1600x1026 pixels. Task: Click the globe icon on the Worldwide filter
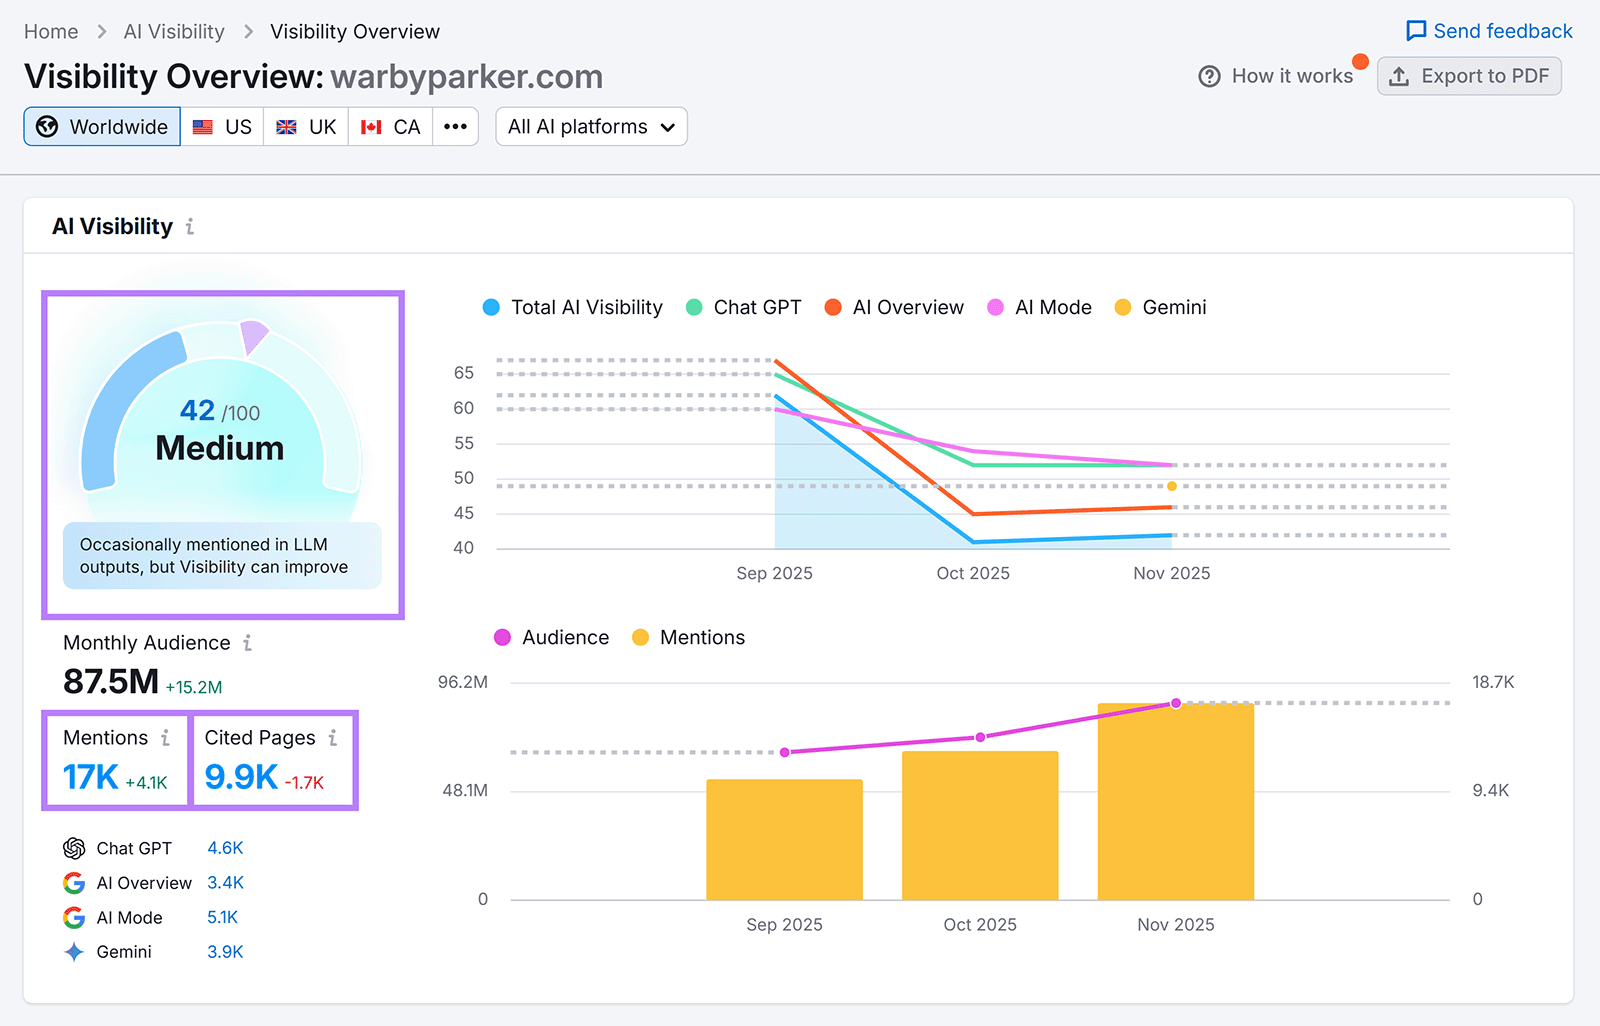tap(47, 126)
